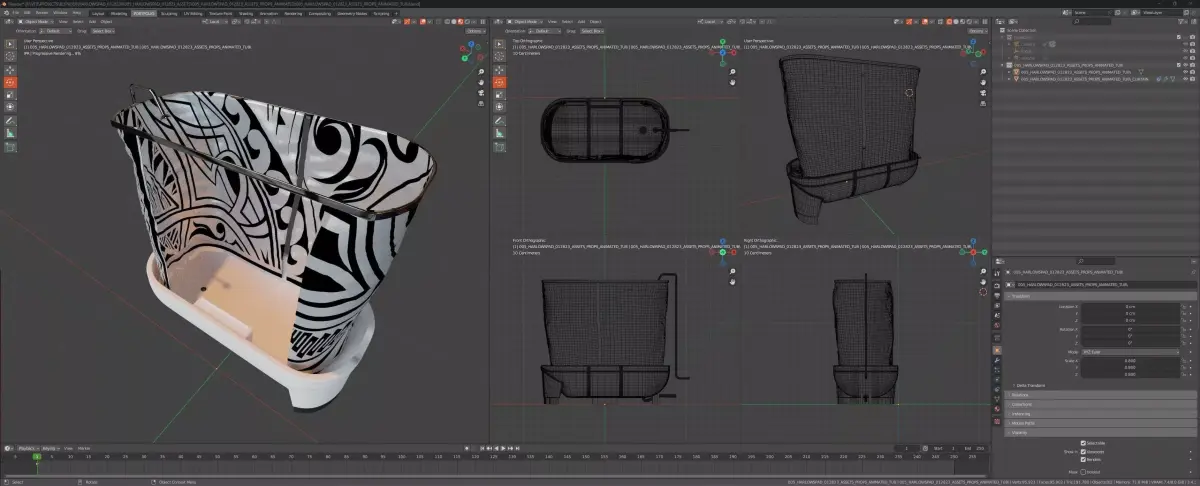Select the tweak/select box tool in left viewport
The height and width of the screenshot is (486, 1200).
click(10, 44)
